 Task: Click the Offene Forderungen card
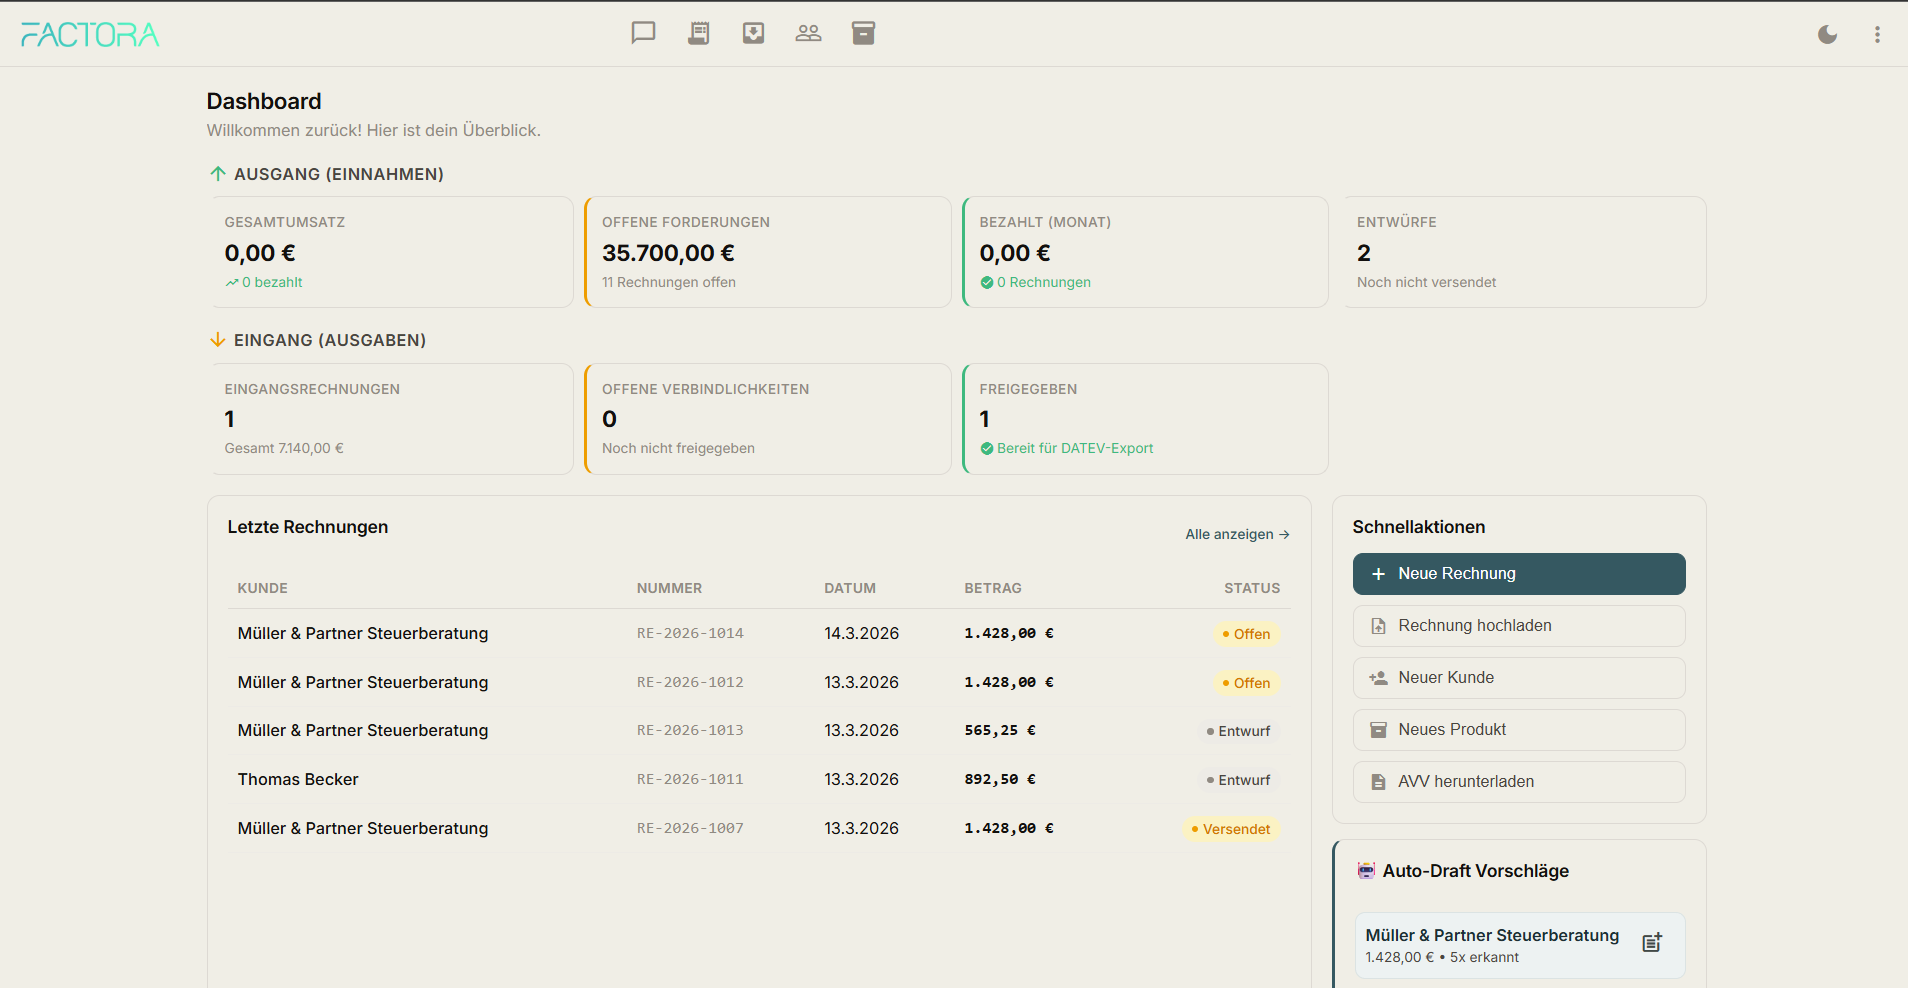coord(767,252)
